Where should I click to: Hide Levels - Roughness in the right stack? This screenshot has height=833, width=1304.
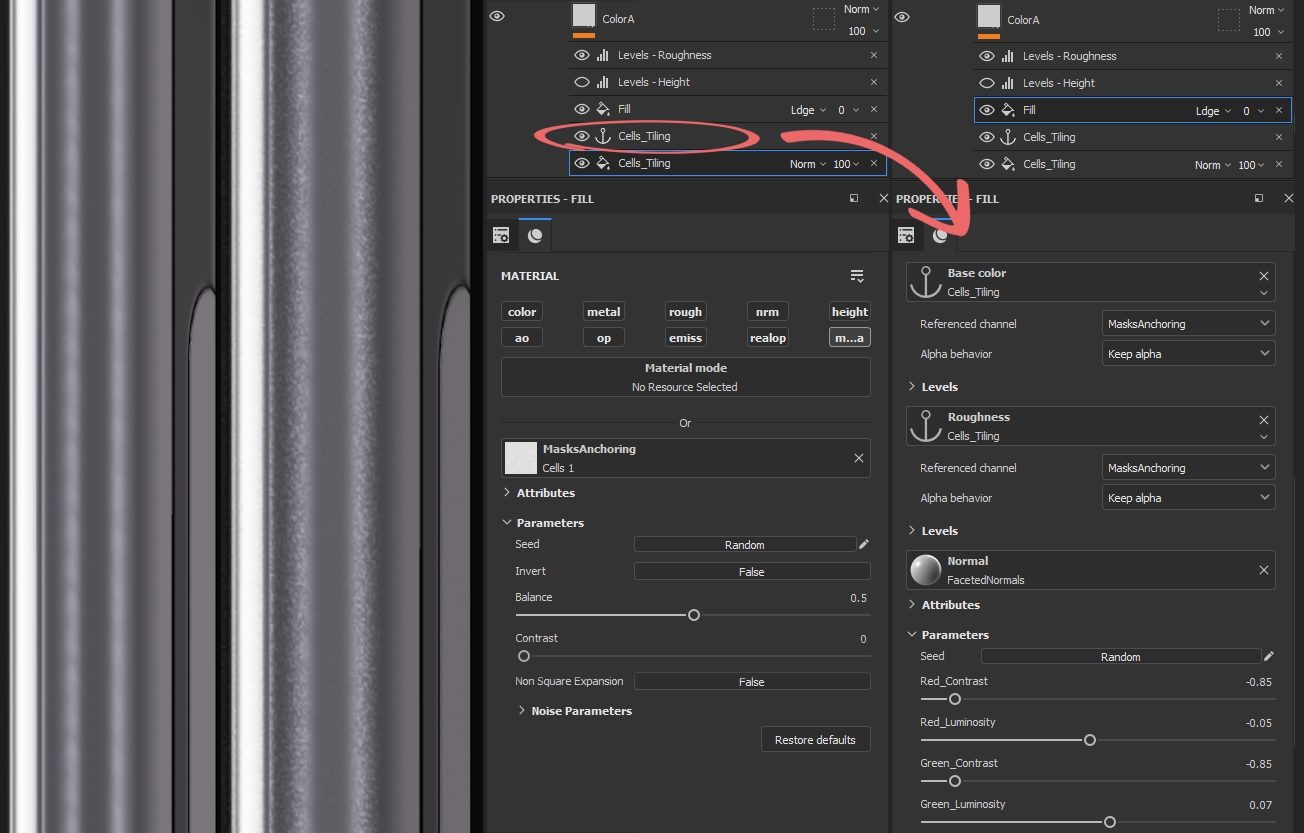coord(987,57)
